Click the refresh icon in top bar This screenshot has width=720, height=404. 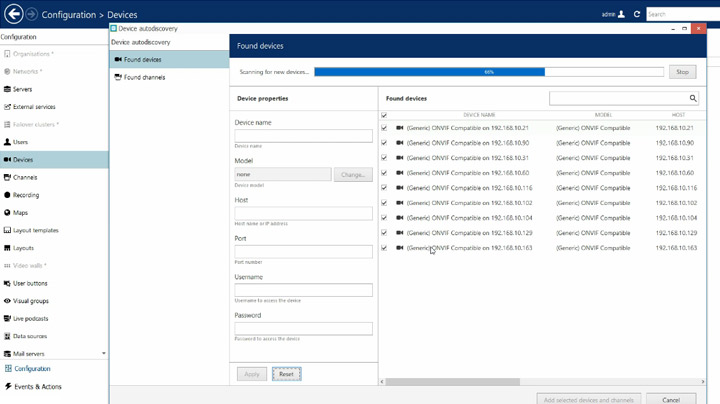636,14
